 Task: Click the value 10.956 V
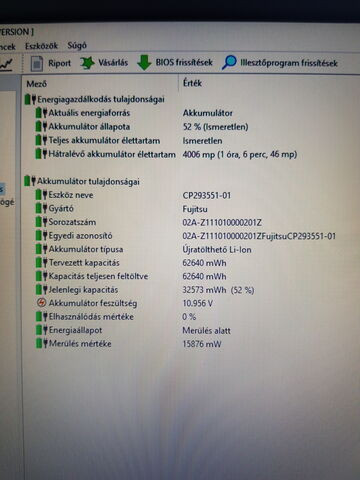tap(198, 303)
